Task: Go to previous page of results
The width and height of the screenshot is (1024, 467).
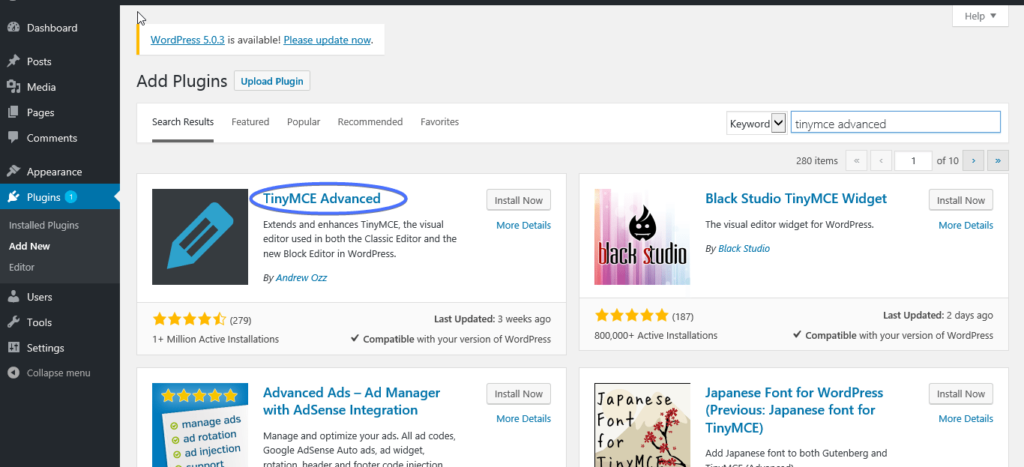Action: 881,161
